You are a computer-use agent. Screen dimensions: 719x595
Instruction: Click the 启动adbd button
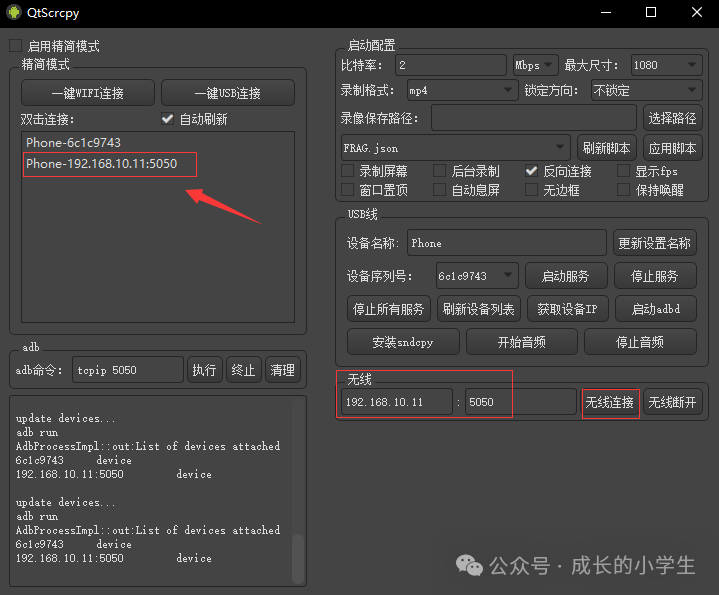click(656, 309)
